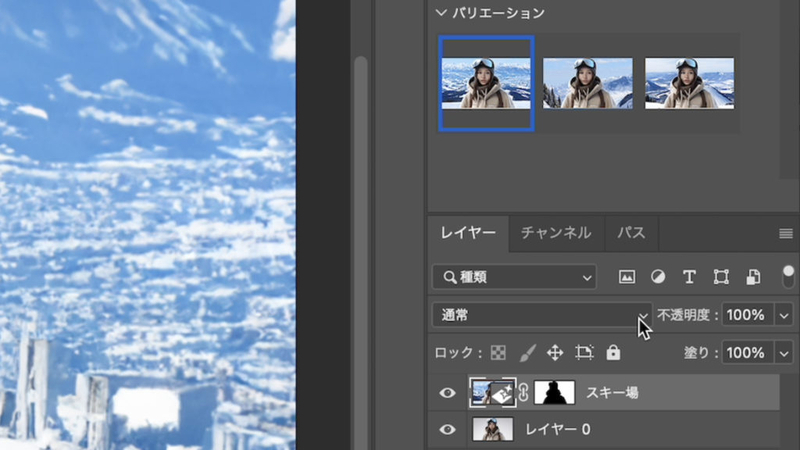Hide レイヤー 0 via eye icon
Screen dimensions: 800x450
(447, 430)
